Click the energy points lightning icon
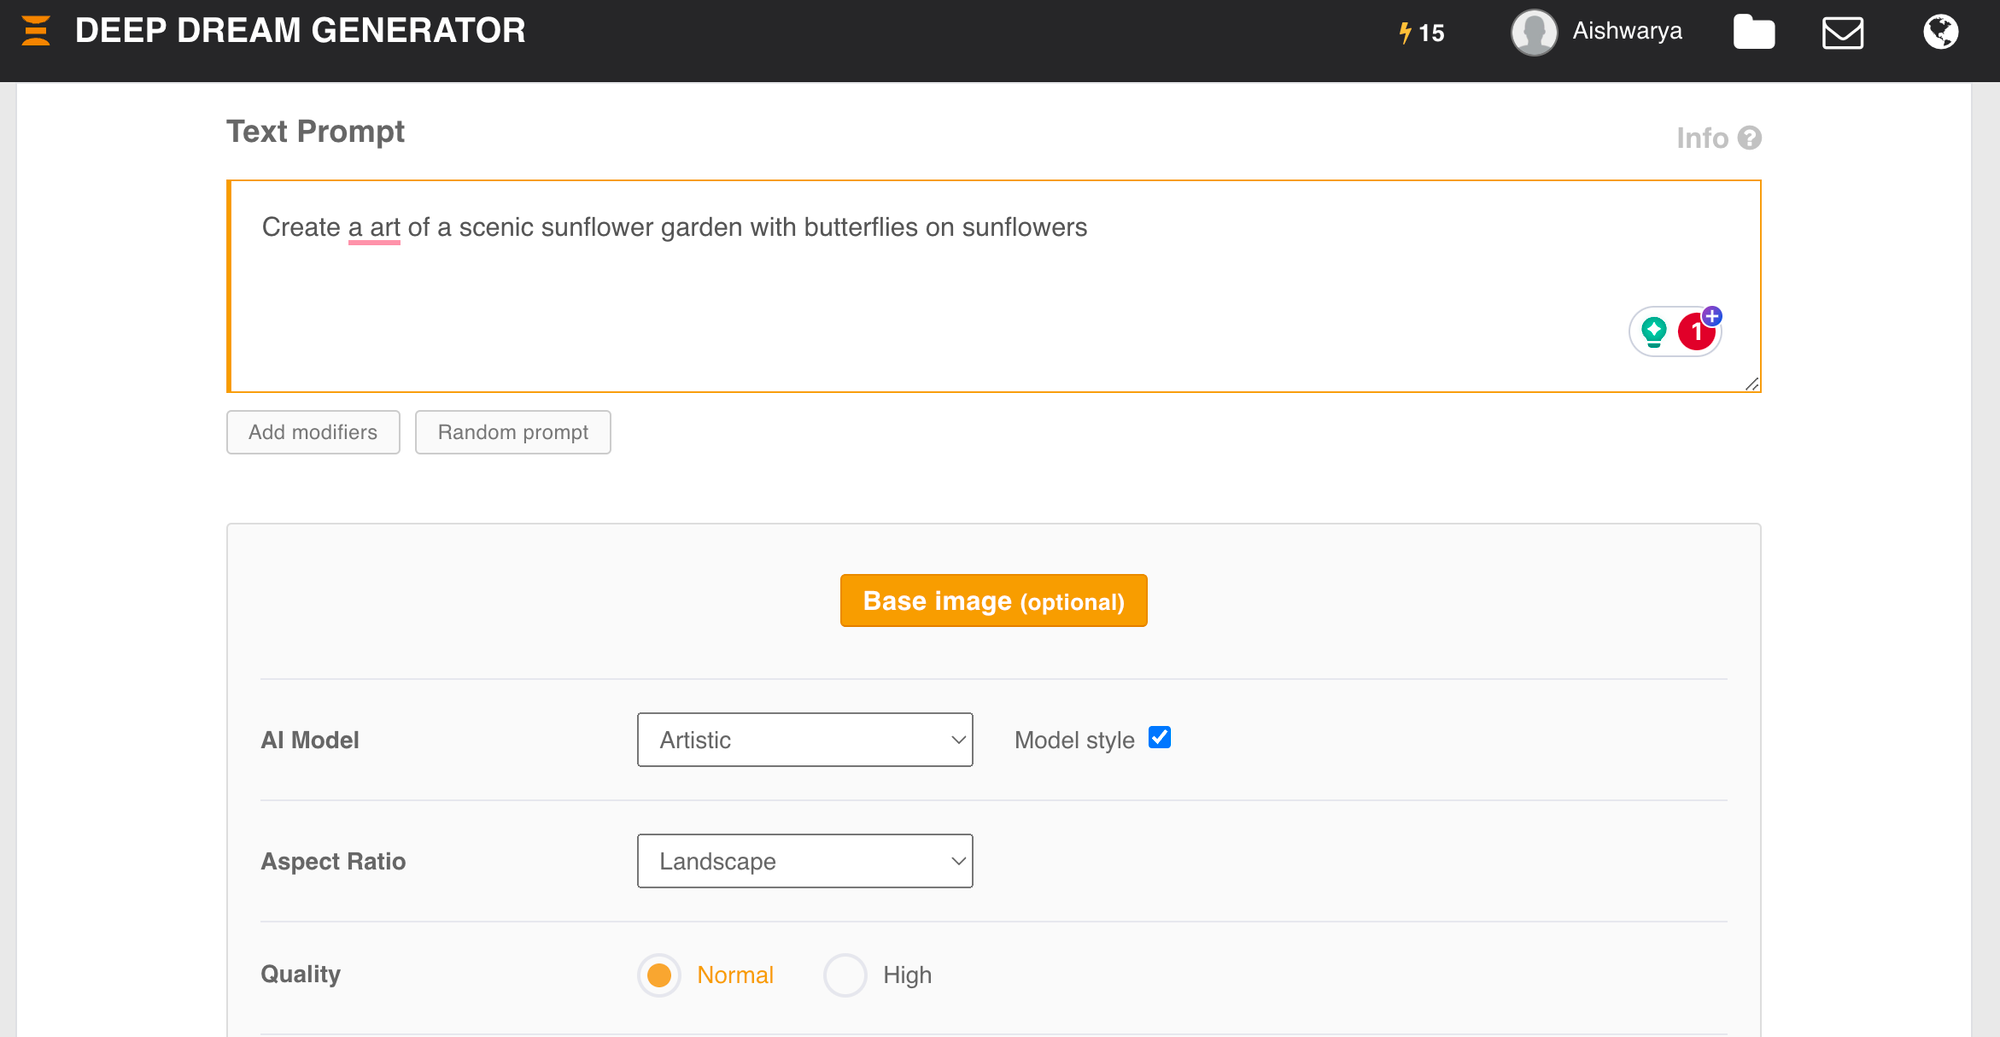The width and height of the screenshot is (2000, 1037). 1405,33
